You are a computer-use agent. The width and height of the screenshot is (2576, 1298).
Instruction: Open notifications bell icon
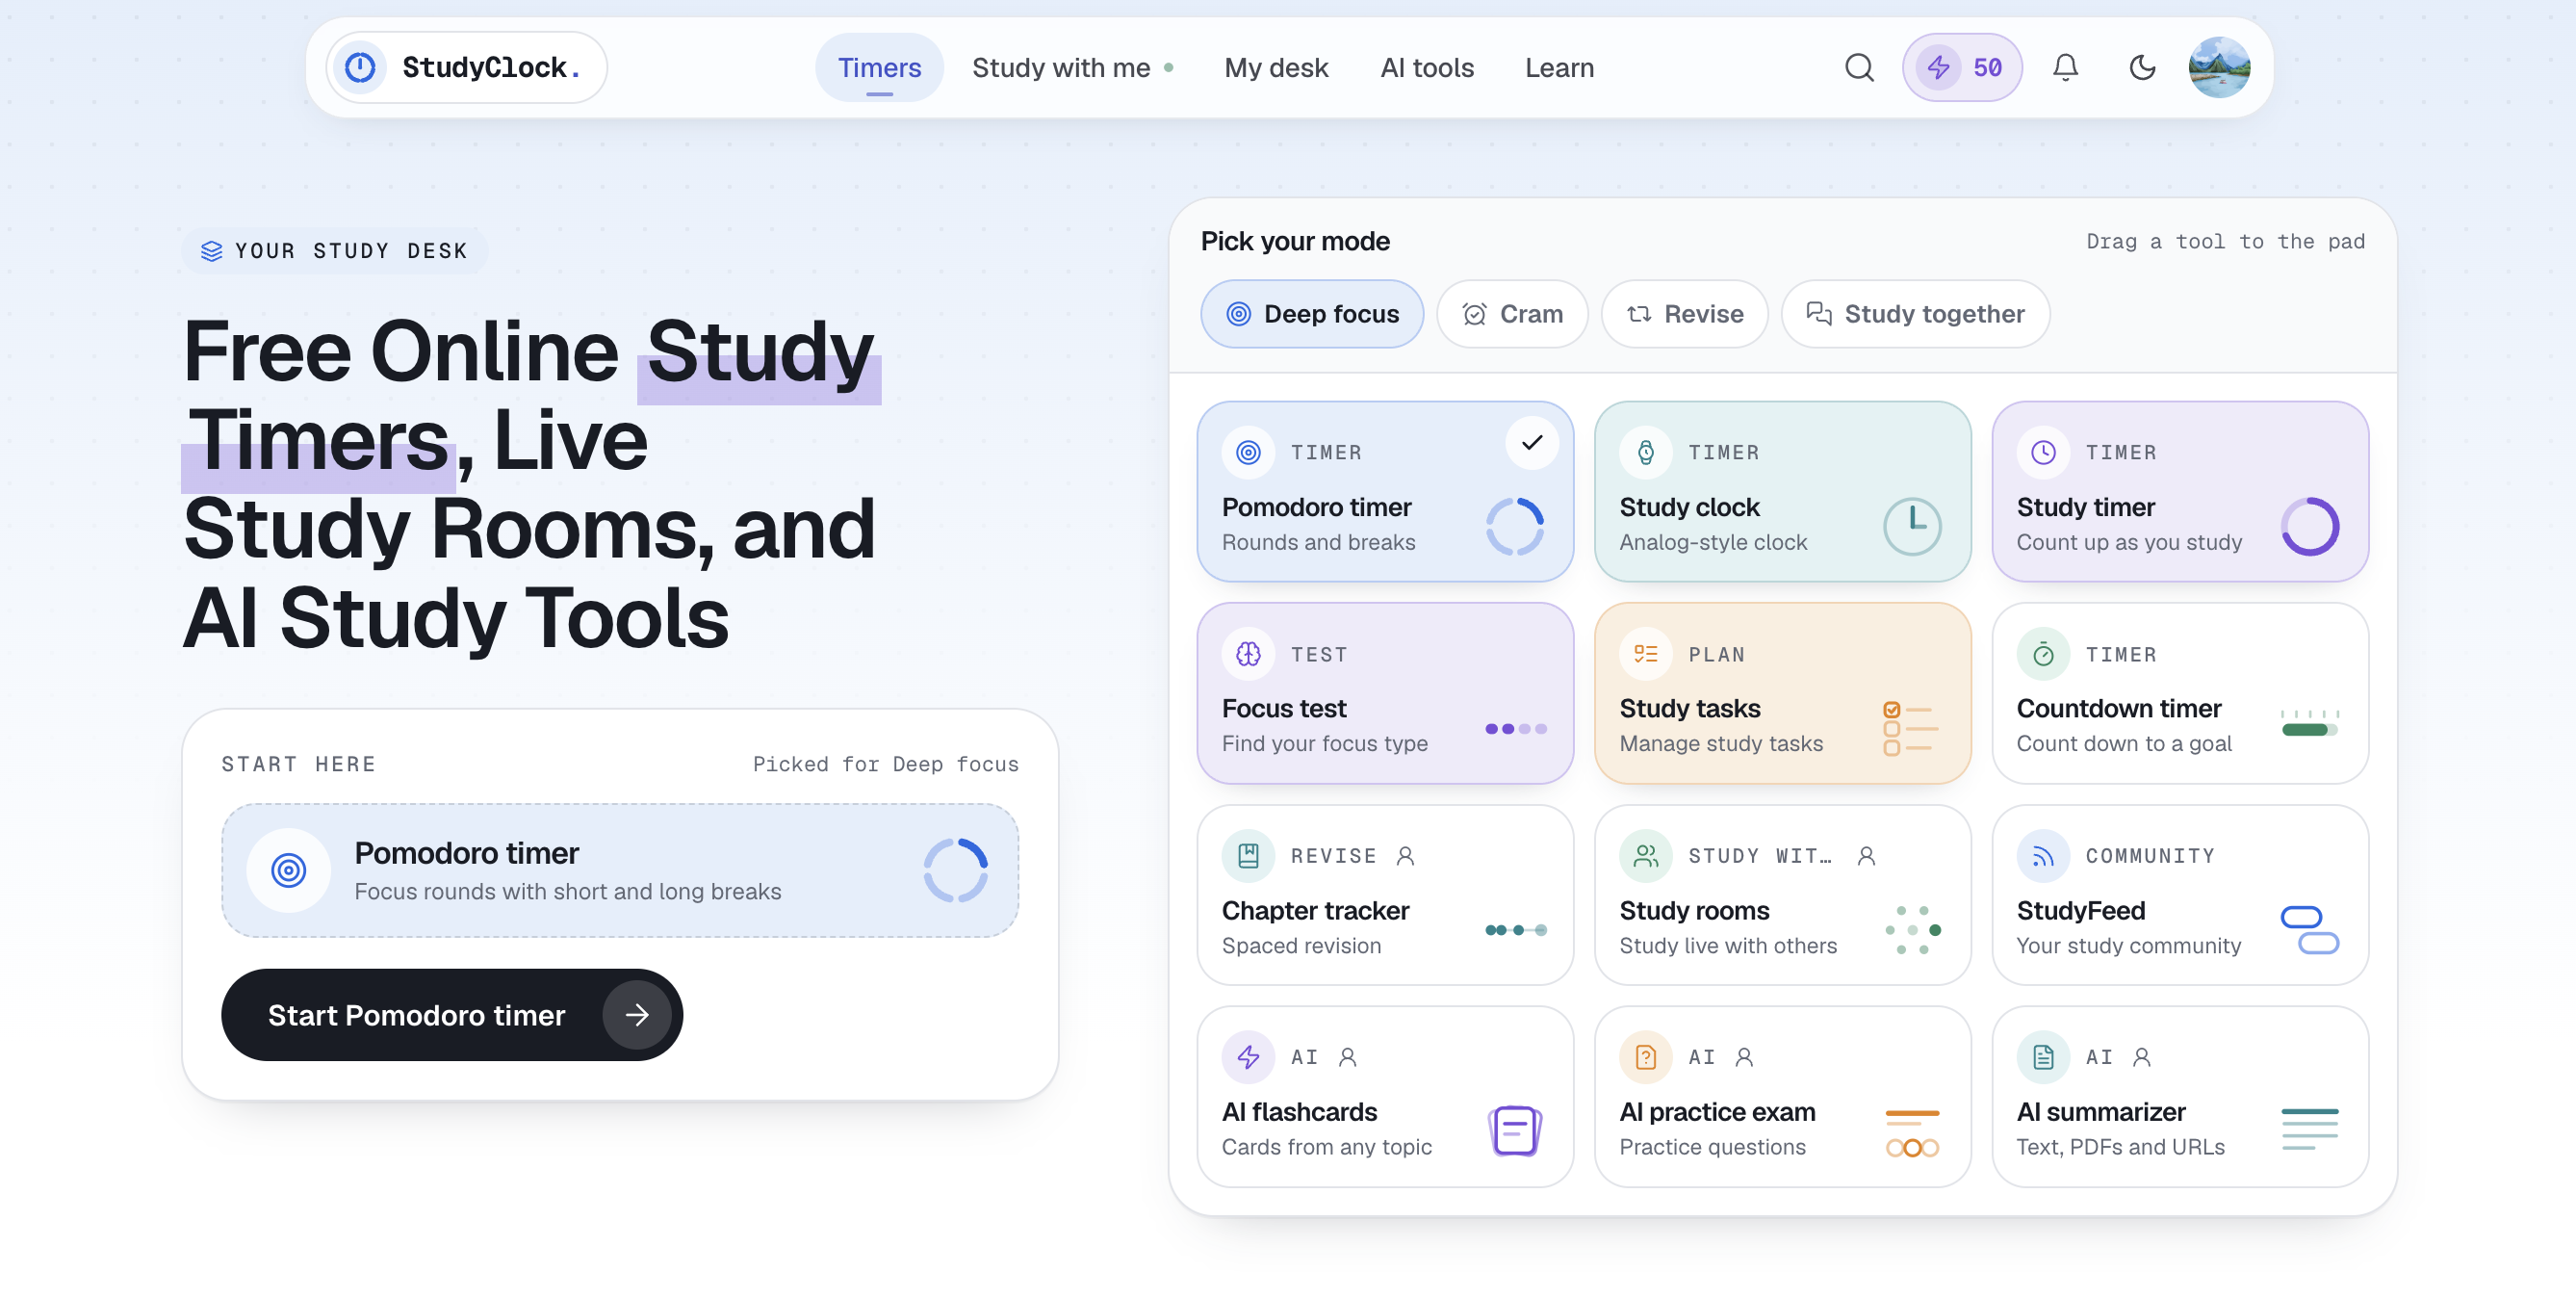[2065, 68]
